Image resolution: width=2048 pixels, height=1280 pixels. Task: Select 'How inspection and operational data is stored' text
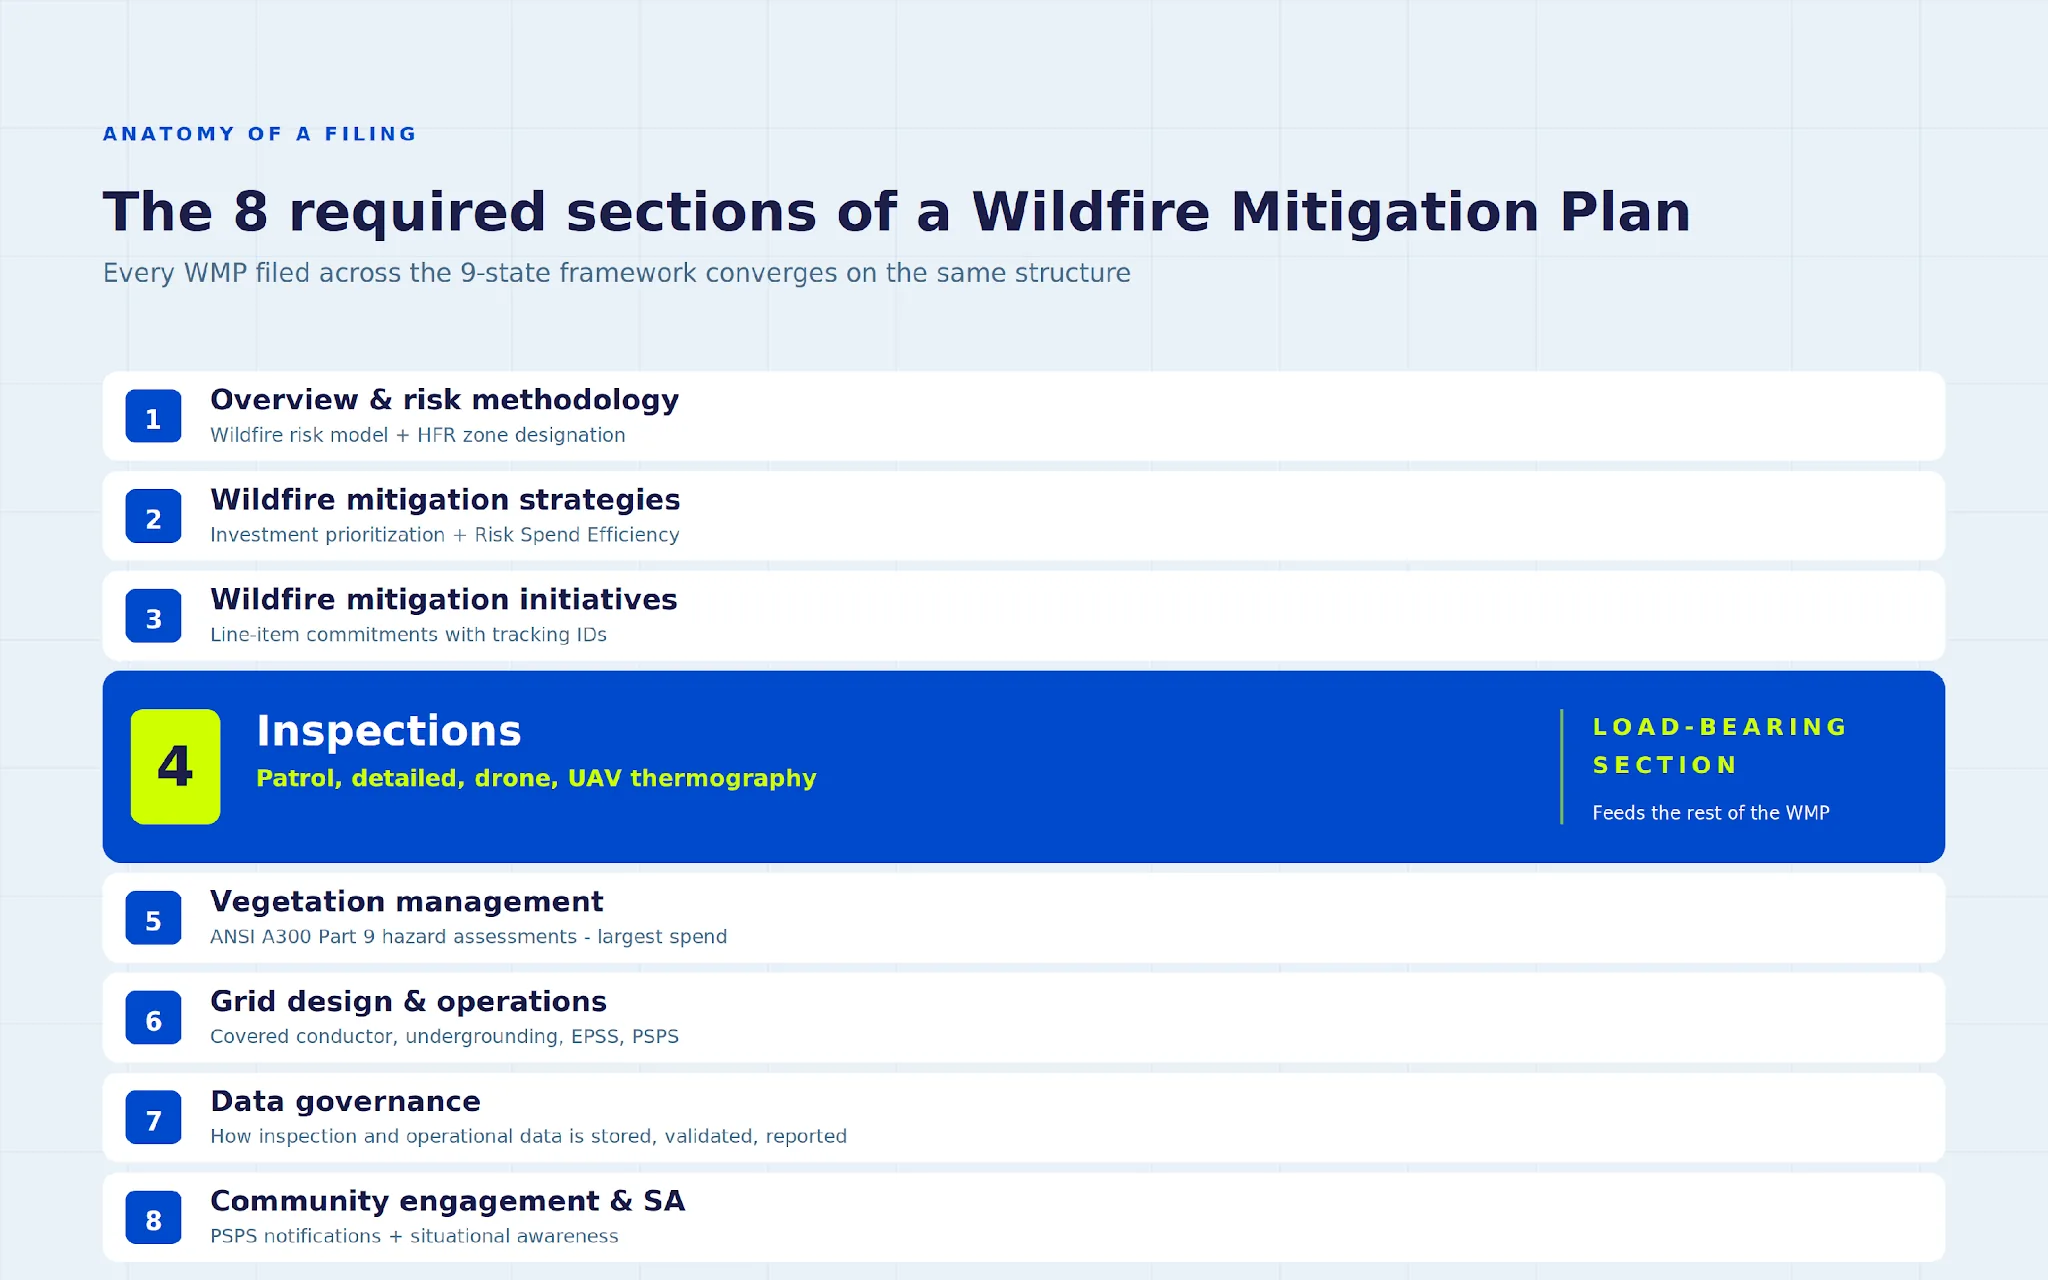[431, 1136]
